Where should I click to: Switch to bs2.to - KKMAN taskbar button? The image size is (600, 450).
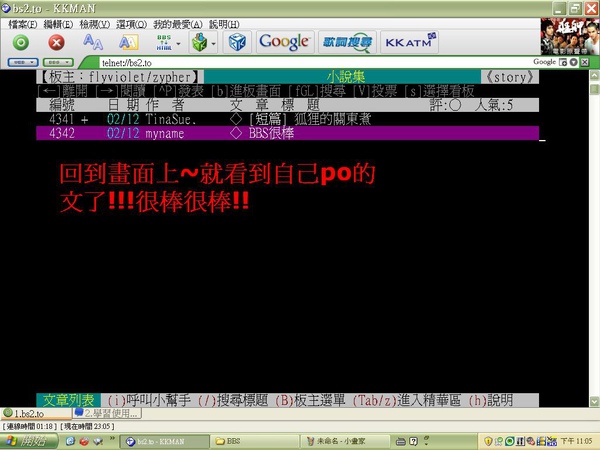(x=165, y=441)
